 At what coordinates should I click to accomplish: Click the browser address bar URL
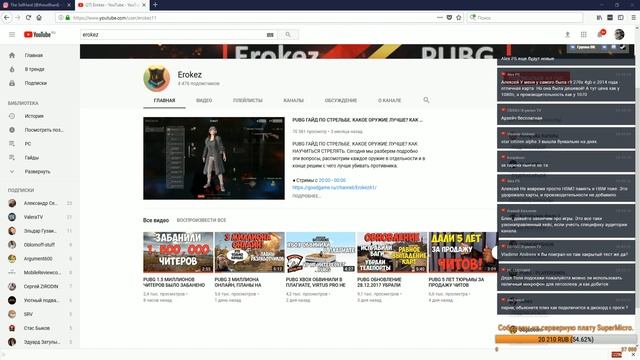(253, 18)
